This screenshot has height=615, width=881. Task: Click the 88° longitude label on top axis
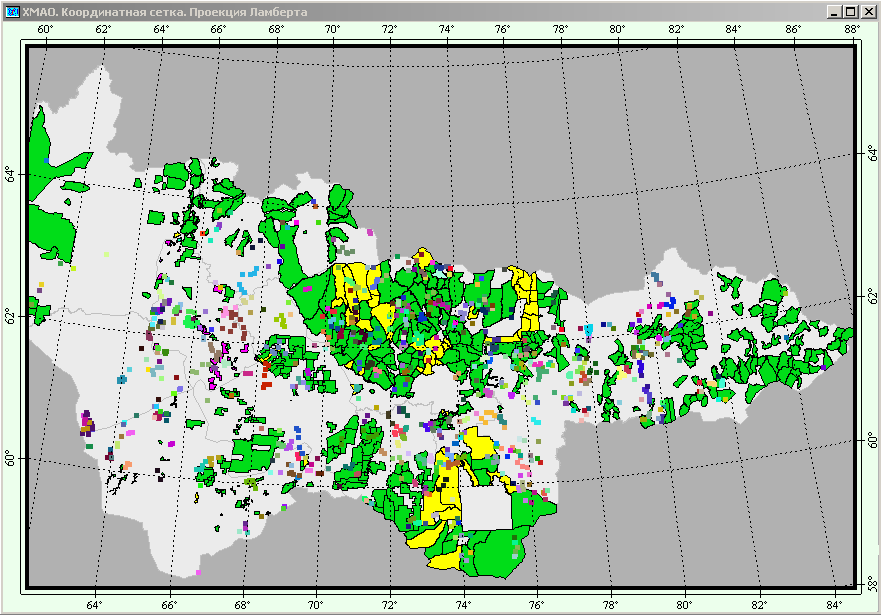pyautogui.click(x=852, y=29)
